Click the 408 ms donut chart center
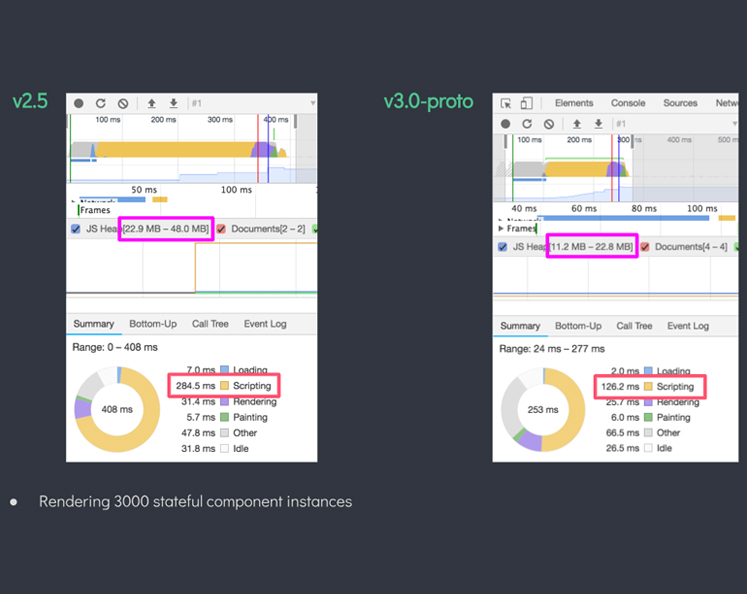The width and height of the screenshot is (747, 594). point(117,410)
